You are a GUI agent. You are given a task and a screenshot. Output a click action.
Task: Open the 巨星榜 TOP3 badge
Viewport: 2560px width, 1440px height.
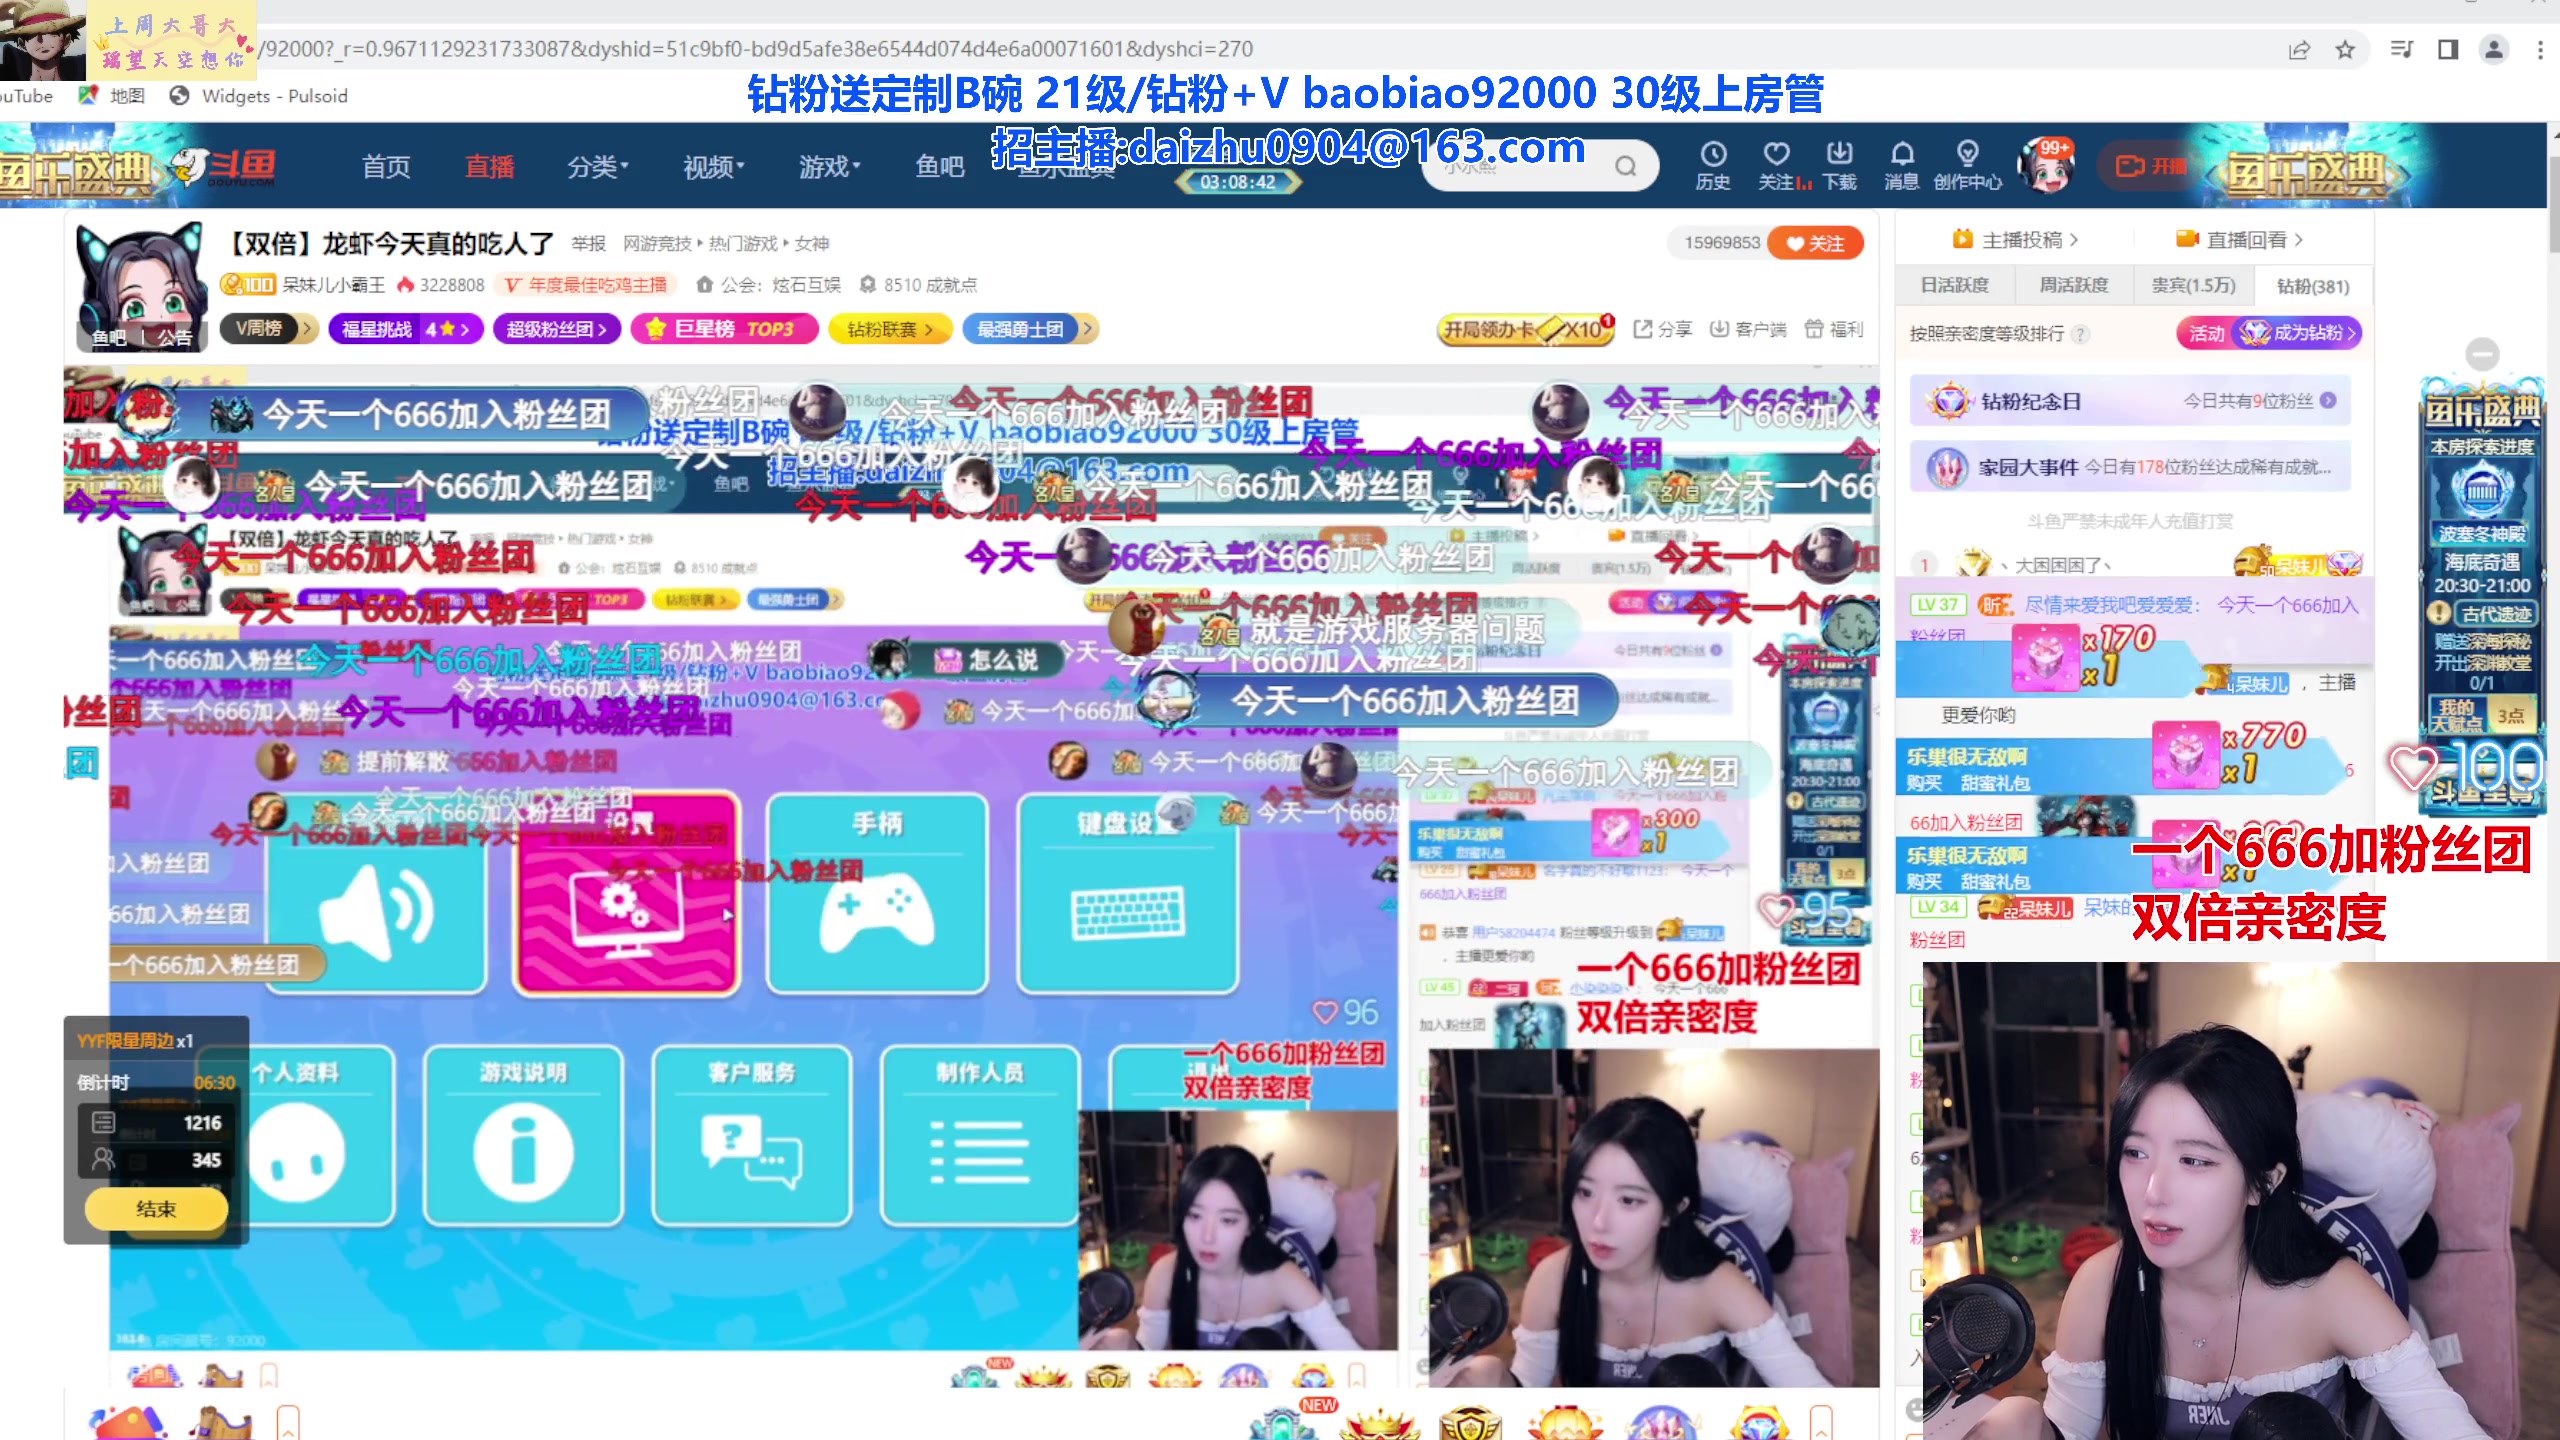tap(725, 329)
